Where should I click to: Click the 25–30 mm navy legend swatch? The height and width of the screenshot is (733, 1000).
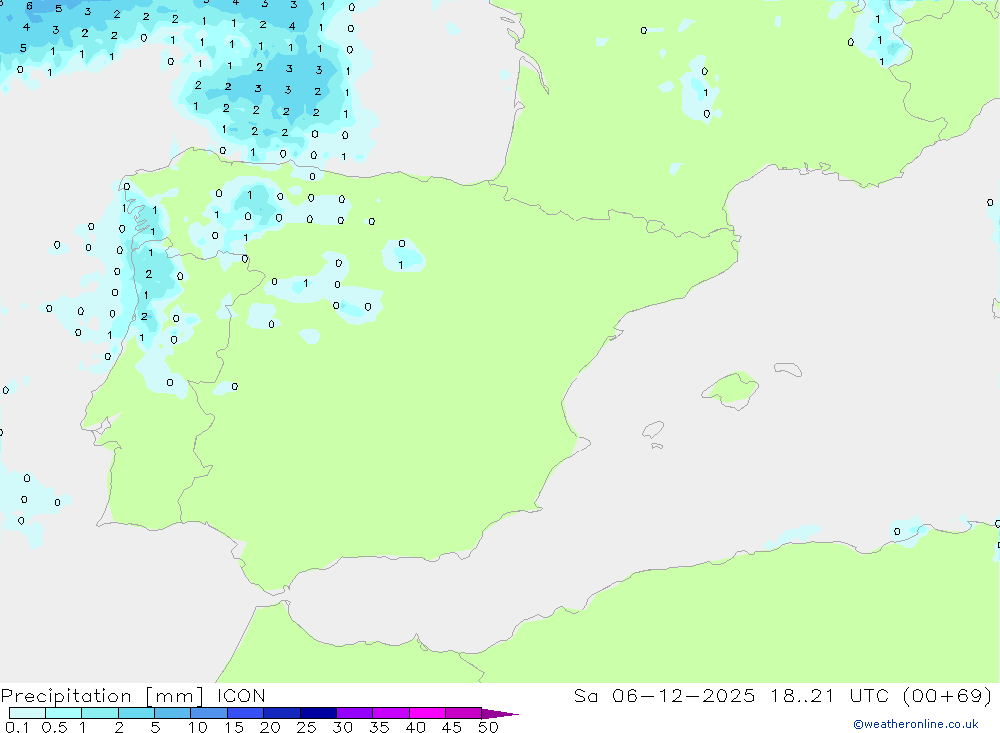pos(318,713)
